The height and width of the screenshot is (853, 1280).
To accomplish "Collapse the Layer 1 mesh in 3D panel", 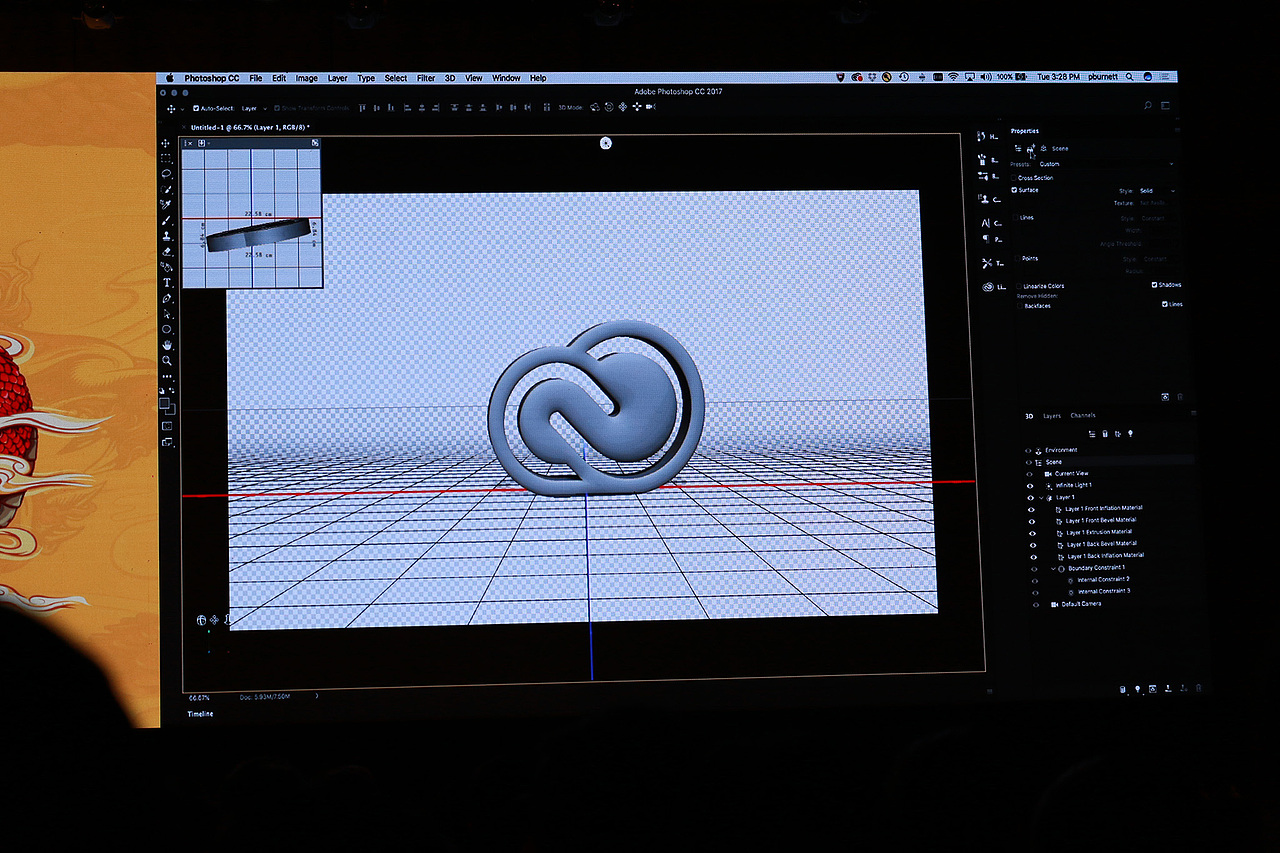I will click(x=1042, y=497).
